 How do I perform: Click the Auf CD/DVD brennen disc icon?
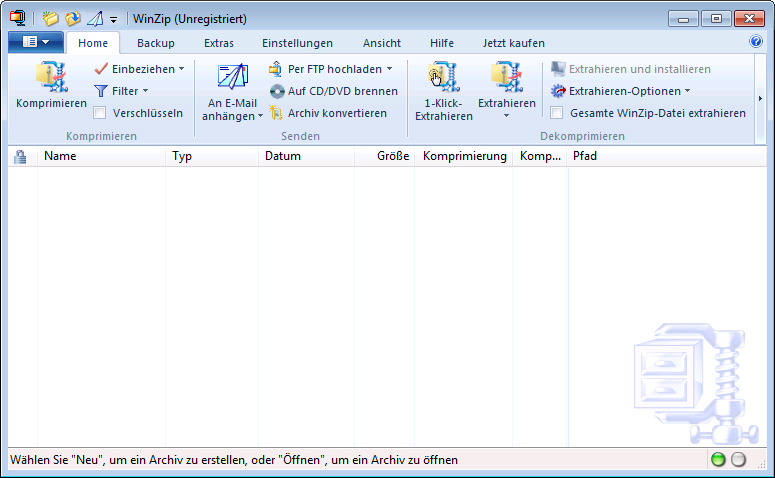(277, 91)
